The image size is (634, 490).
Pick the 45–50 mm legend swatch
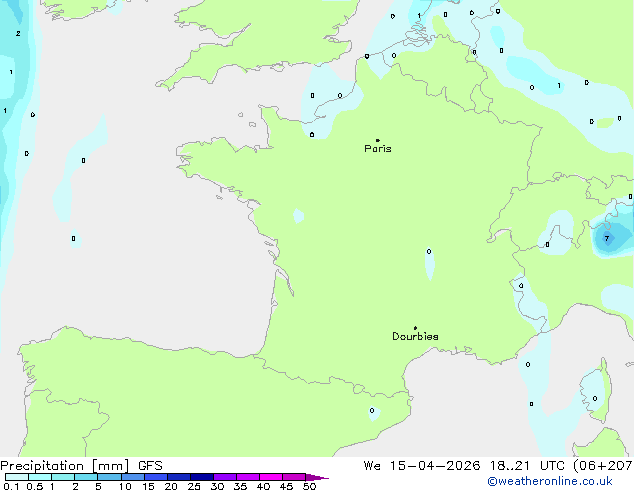point(294,477)
